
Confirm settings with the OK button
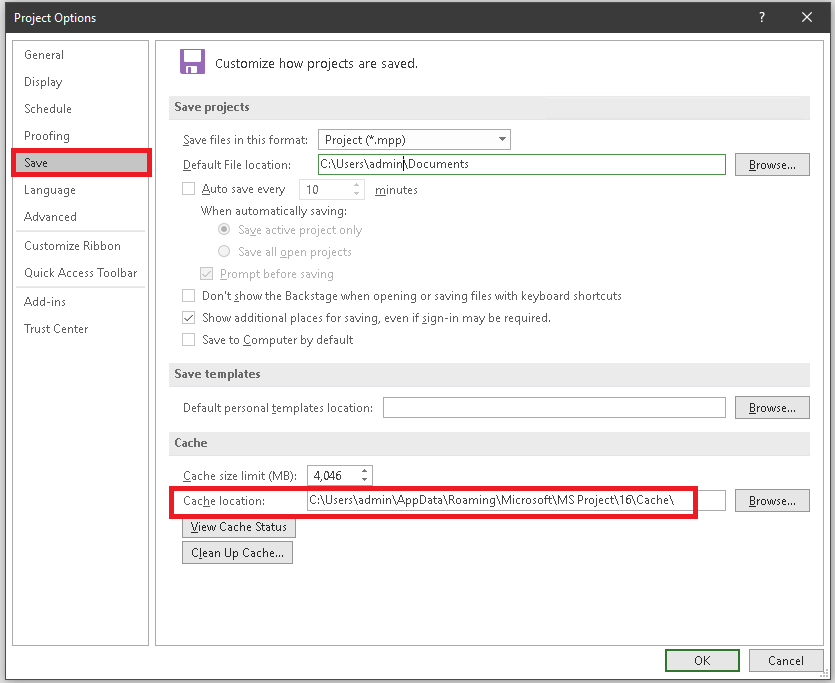[702, 660]
